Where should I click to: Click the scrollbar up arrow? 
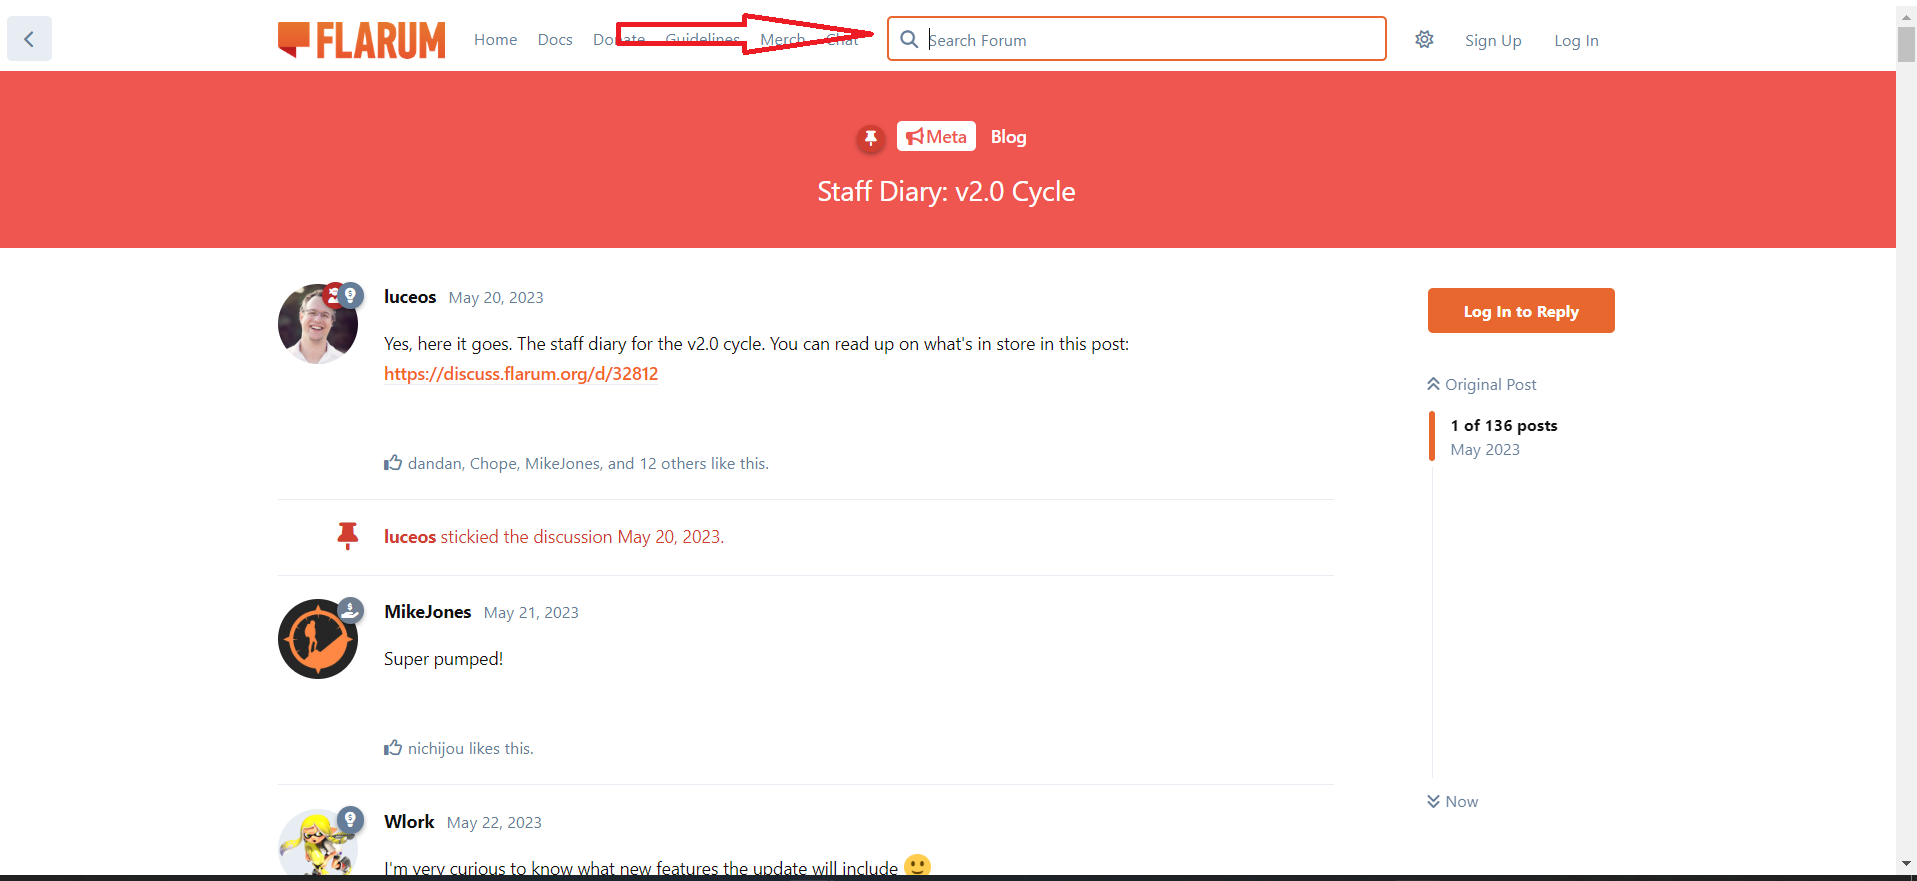(1907, 15)
